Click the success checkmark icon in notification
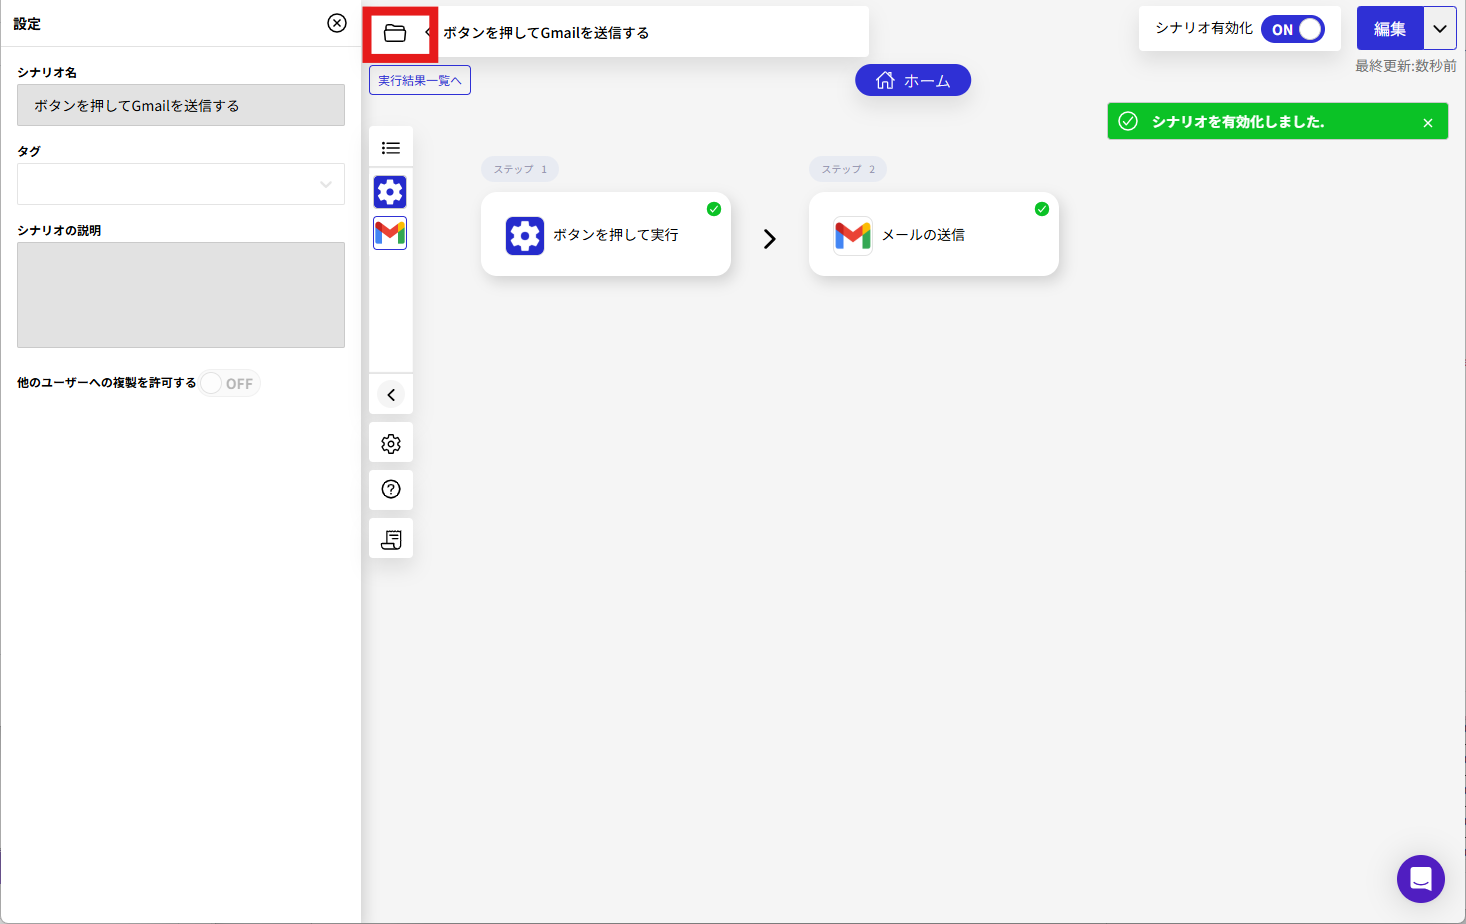Viewport: 1466px width, 924px height. click(1128, 121)
